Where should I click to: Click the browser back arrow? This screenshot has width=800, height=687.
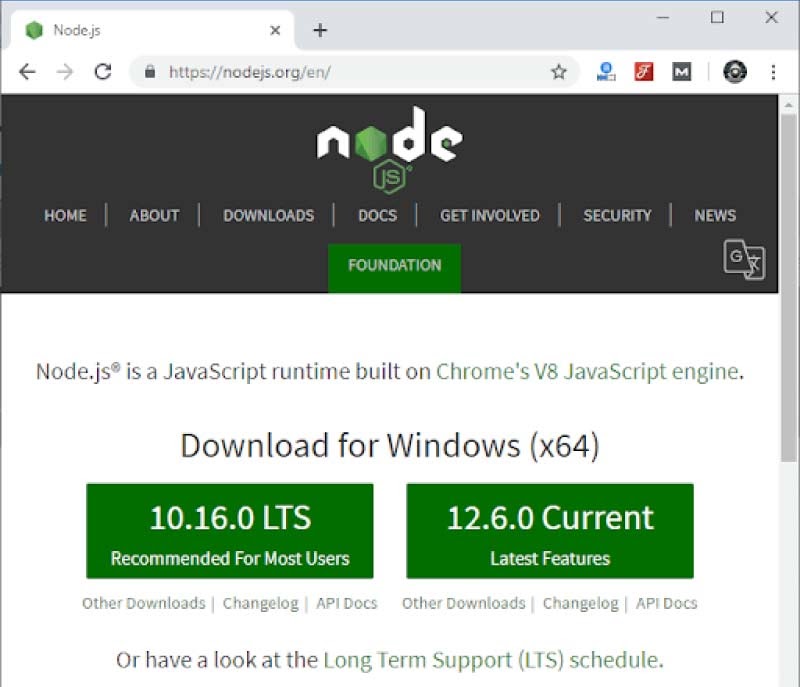(x=27, y=72)
